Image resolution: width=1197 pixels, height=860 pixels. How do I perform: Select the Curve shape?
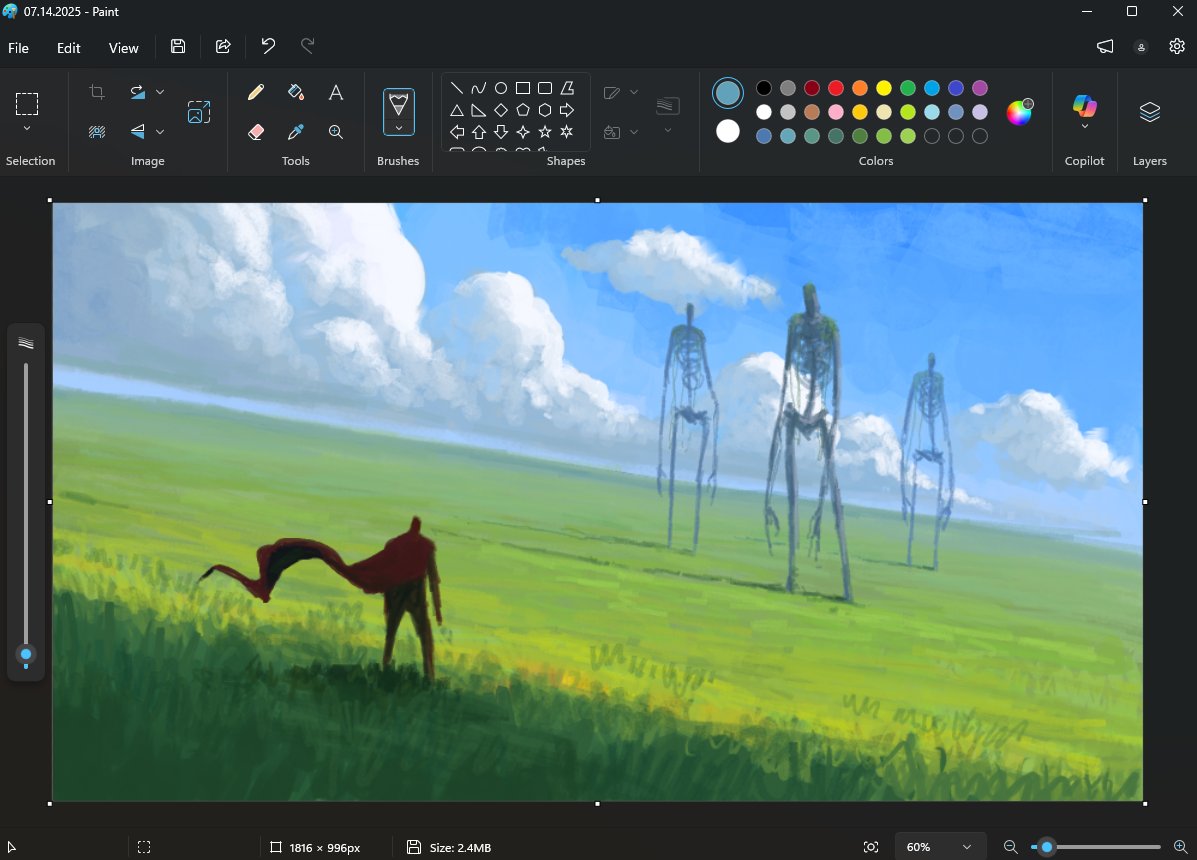479,88
